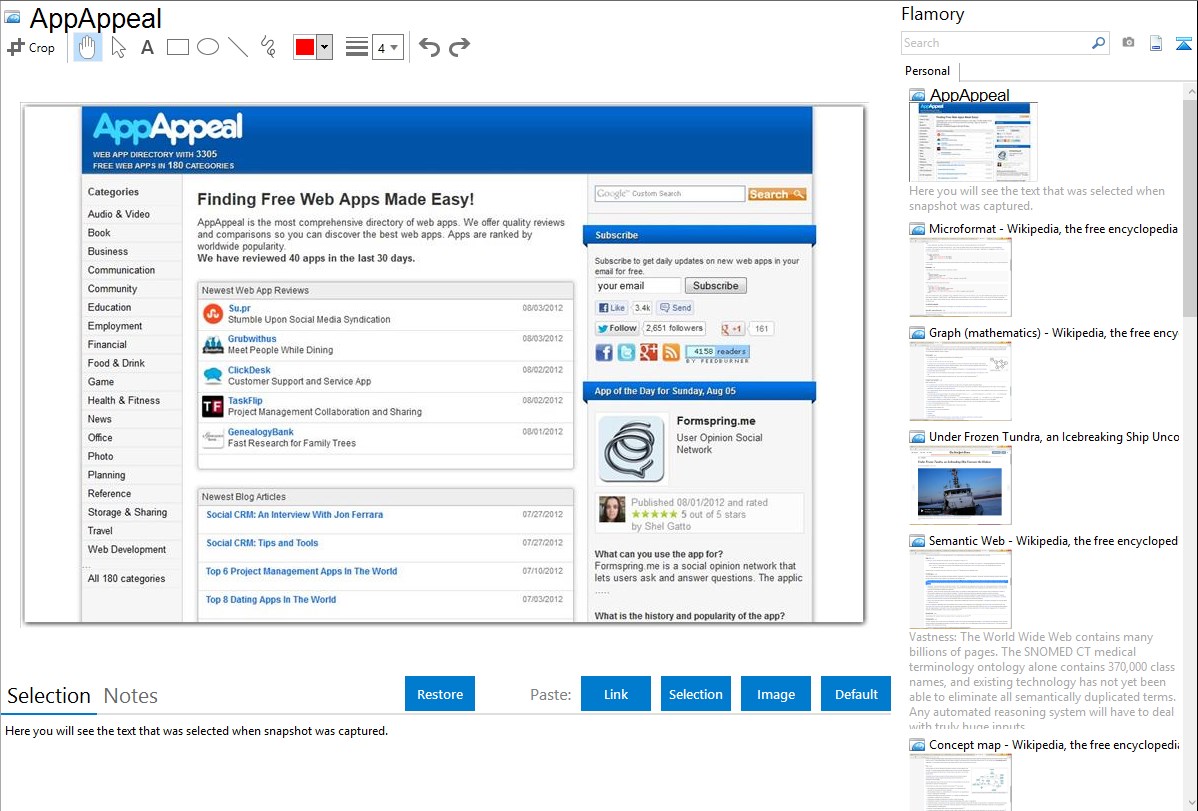This screenshot has height=811, width=1198.
Task: Paste as Link
Action: pos(616,694)
